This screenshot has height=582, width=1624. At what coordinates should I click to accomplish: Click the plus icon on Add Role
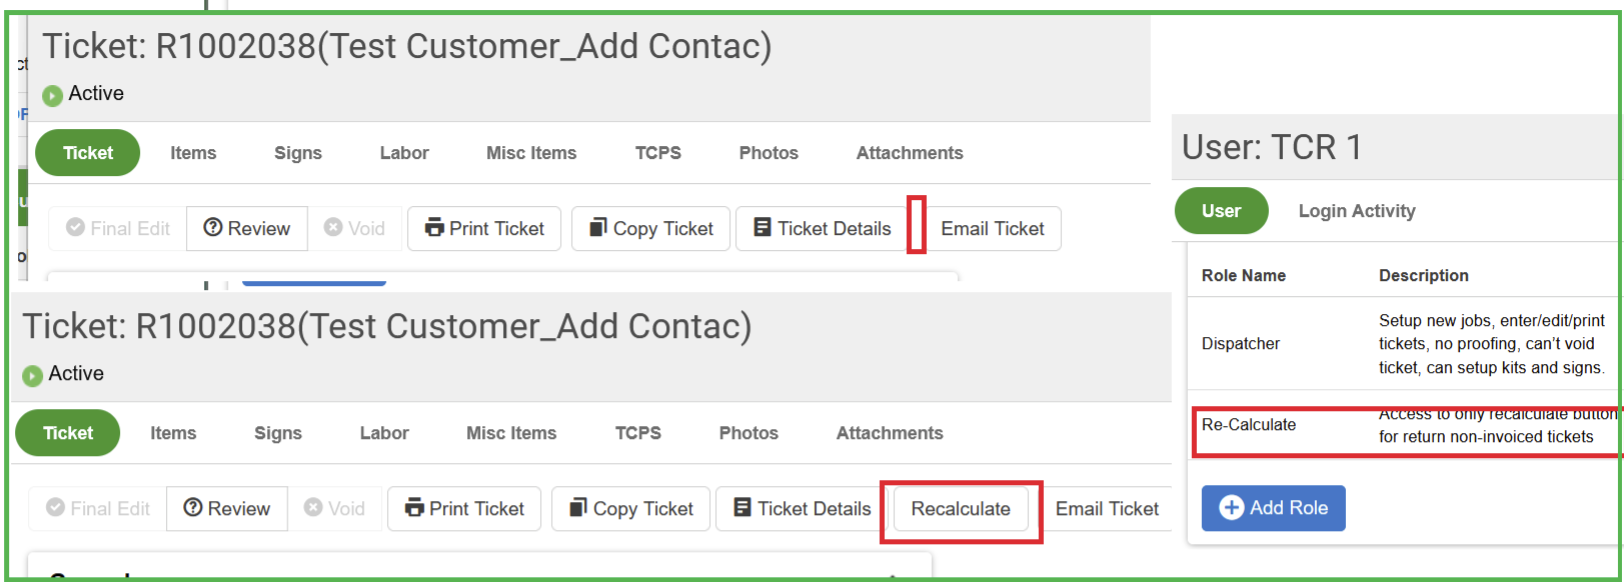pos(1231,508)
